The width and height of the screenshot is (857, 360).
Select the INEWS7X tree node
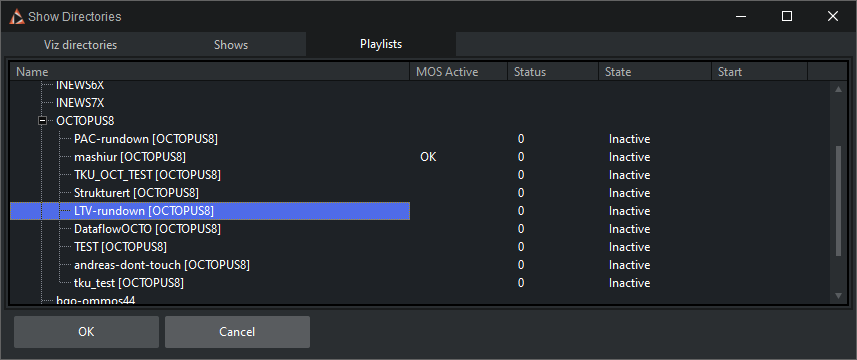pos(80,103)
